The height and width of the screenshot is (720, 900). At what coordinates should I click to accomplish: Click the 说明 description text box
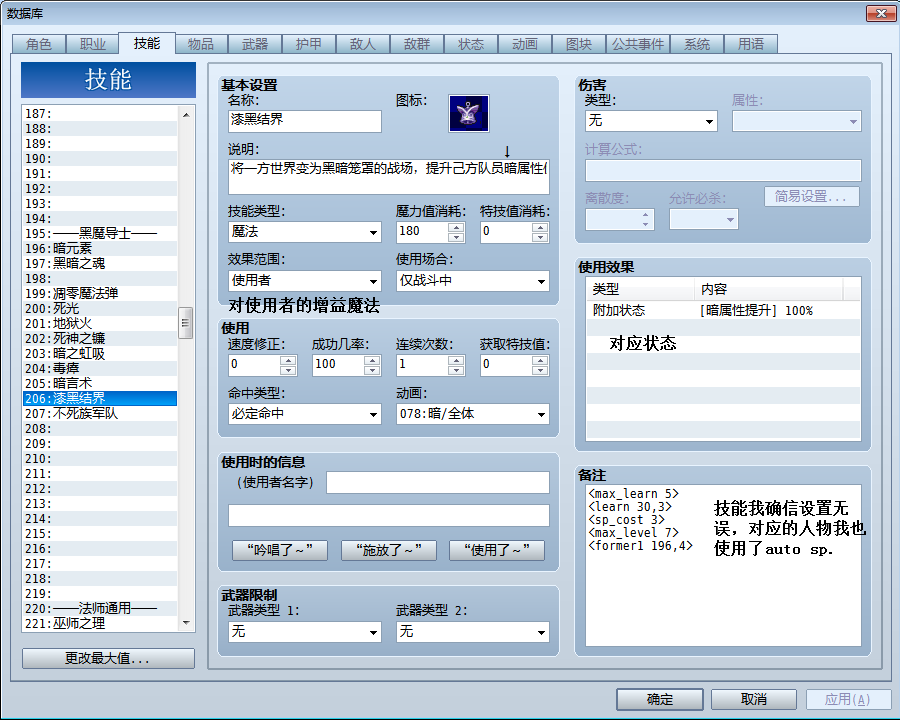[x=389, y=176]
